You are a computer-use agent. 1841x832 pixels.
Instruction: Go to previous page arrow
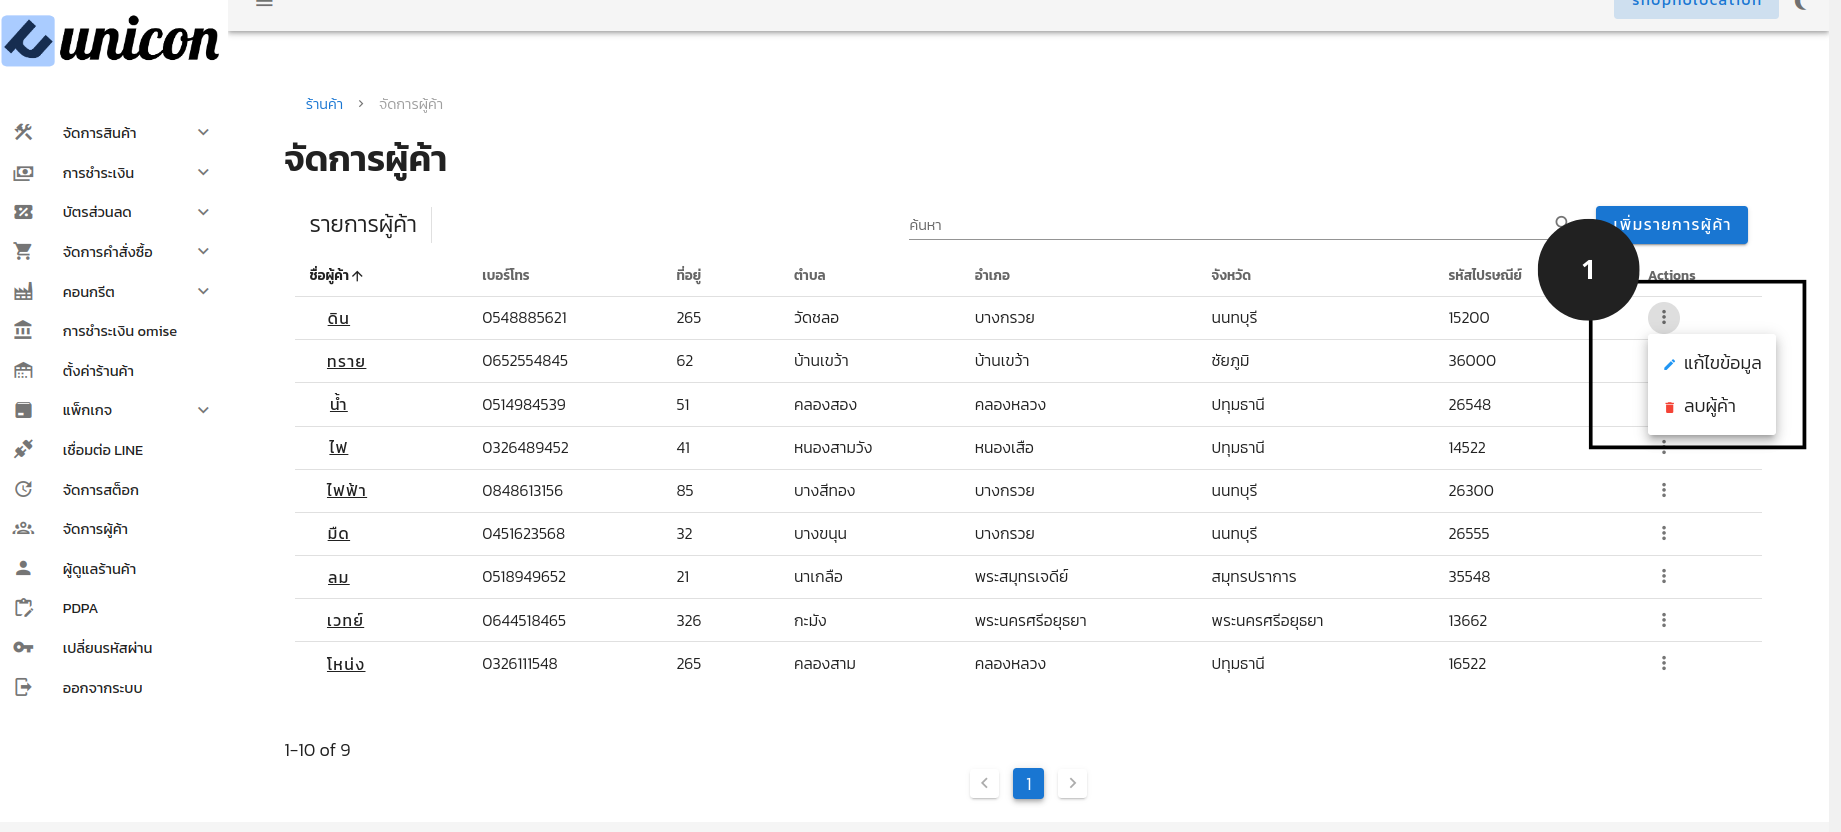tap(984, 783)
